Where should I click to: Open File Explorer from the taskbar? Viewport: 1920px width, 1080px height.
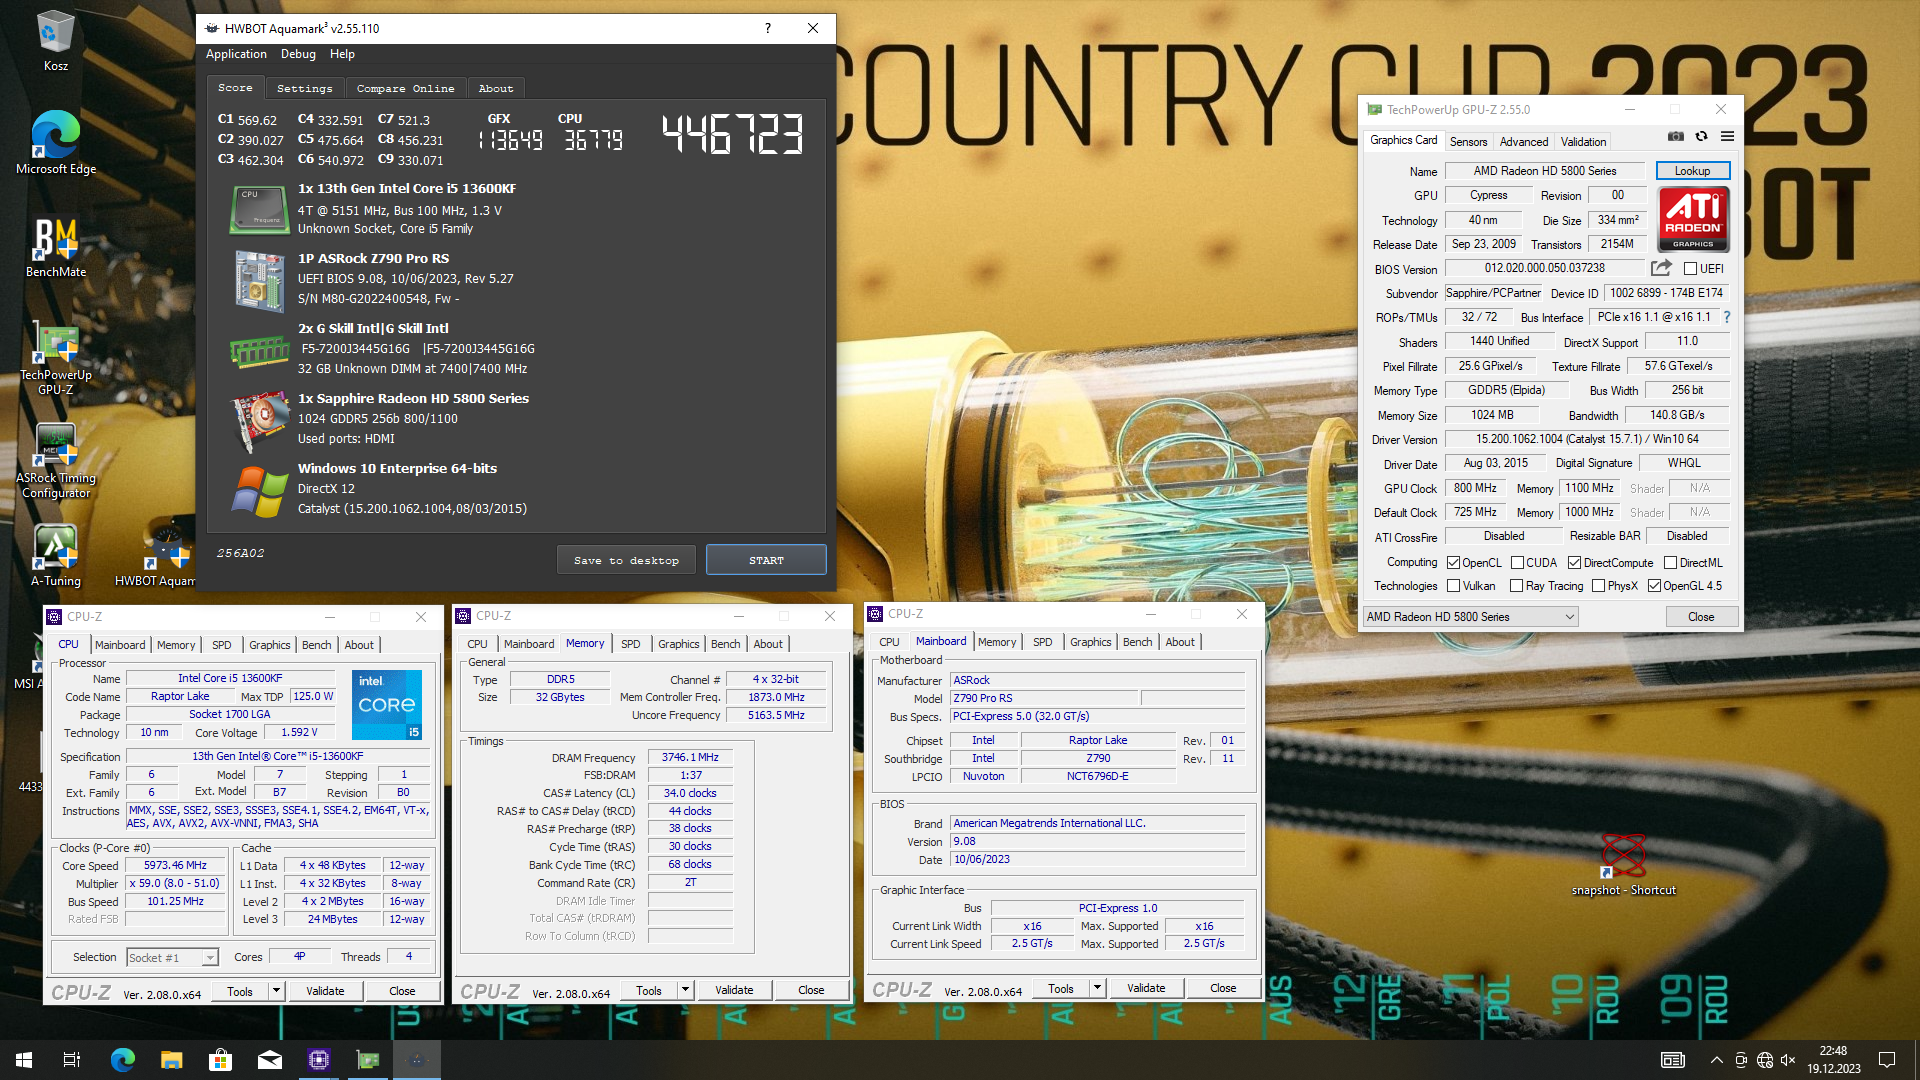(172, 1060)
